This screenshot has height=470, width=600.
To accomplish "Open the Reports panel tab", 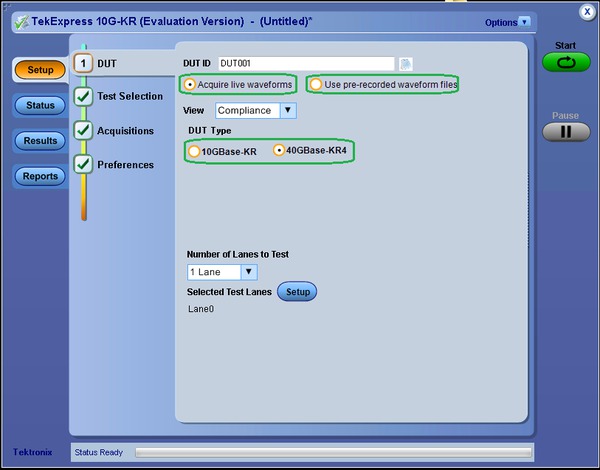I will pos(40,176).
